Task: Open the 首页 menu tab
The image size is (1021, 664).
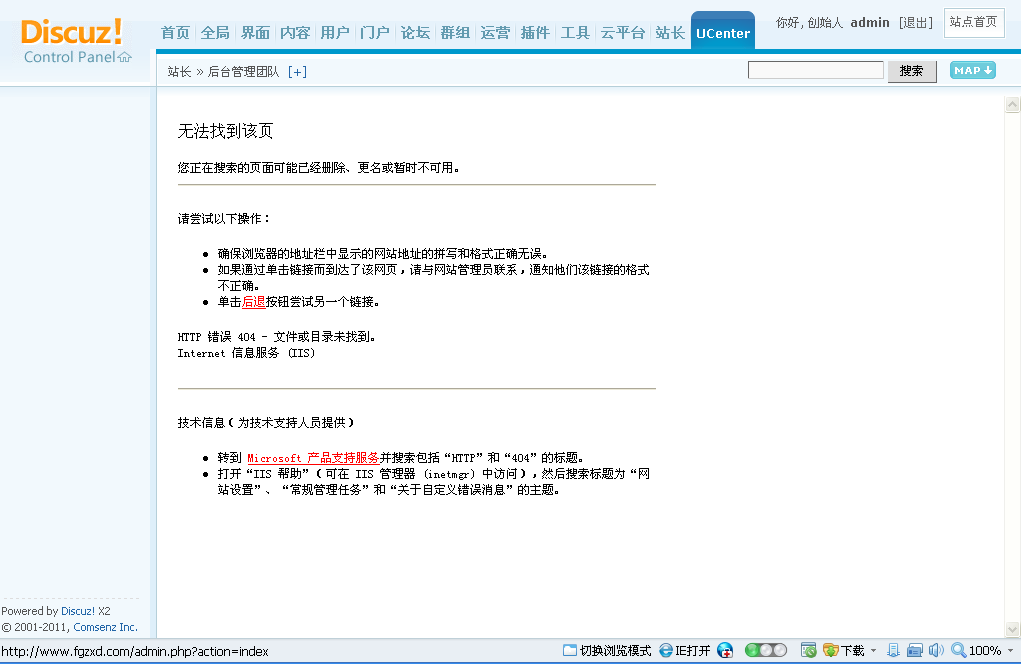Action: point(175,33)
